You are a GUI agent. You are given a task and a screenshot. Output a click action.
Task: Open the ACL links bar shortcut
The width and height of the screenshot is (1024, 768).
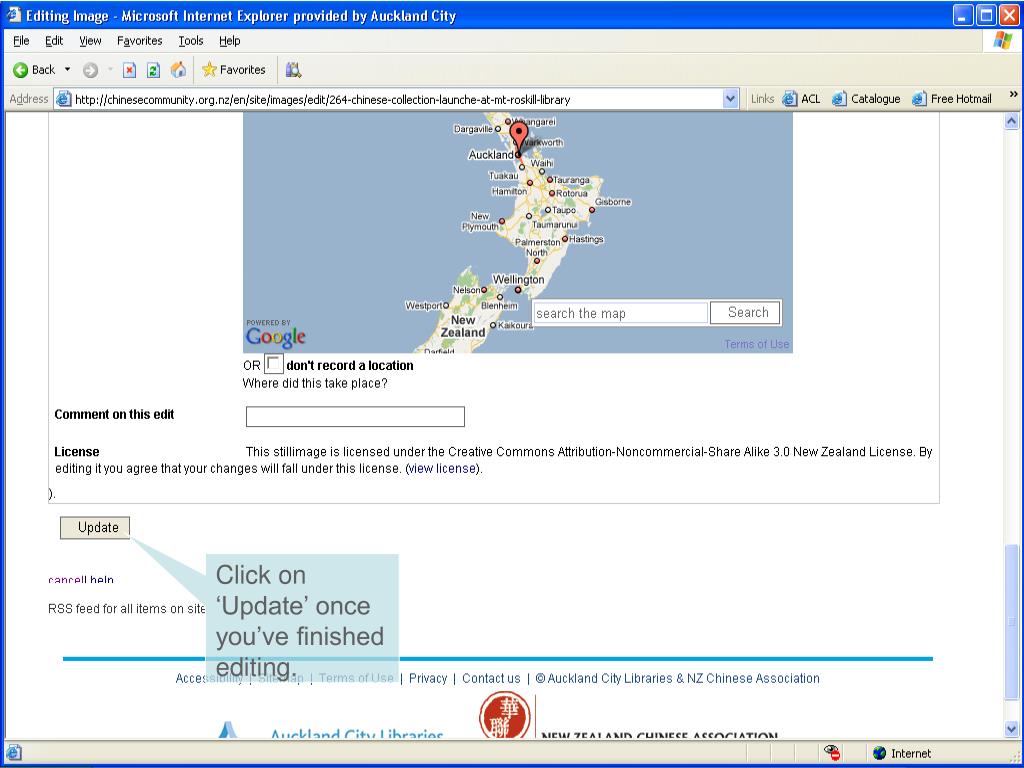pos(801,99)
